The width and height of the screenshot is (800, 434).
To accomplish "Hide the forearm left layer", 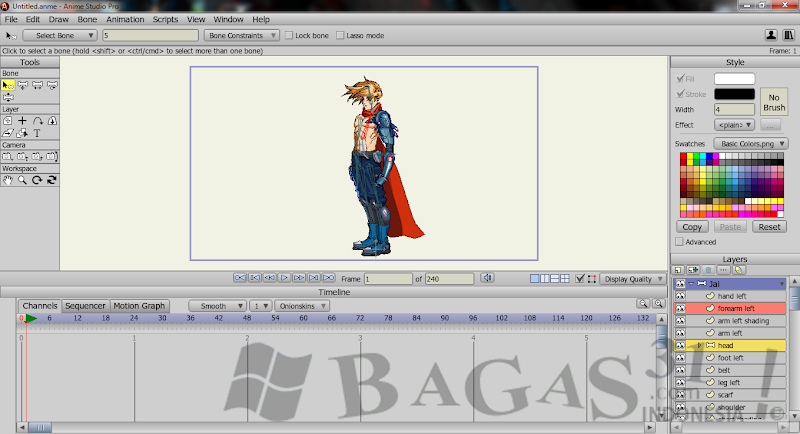I will click(x=680, y=308).
